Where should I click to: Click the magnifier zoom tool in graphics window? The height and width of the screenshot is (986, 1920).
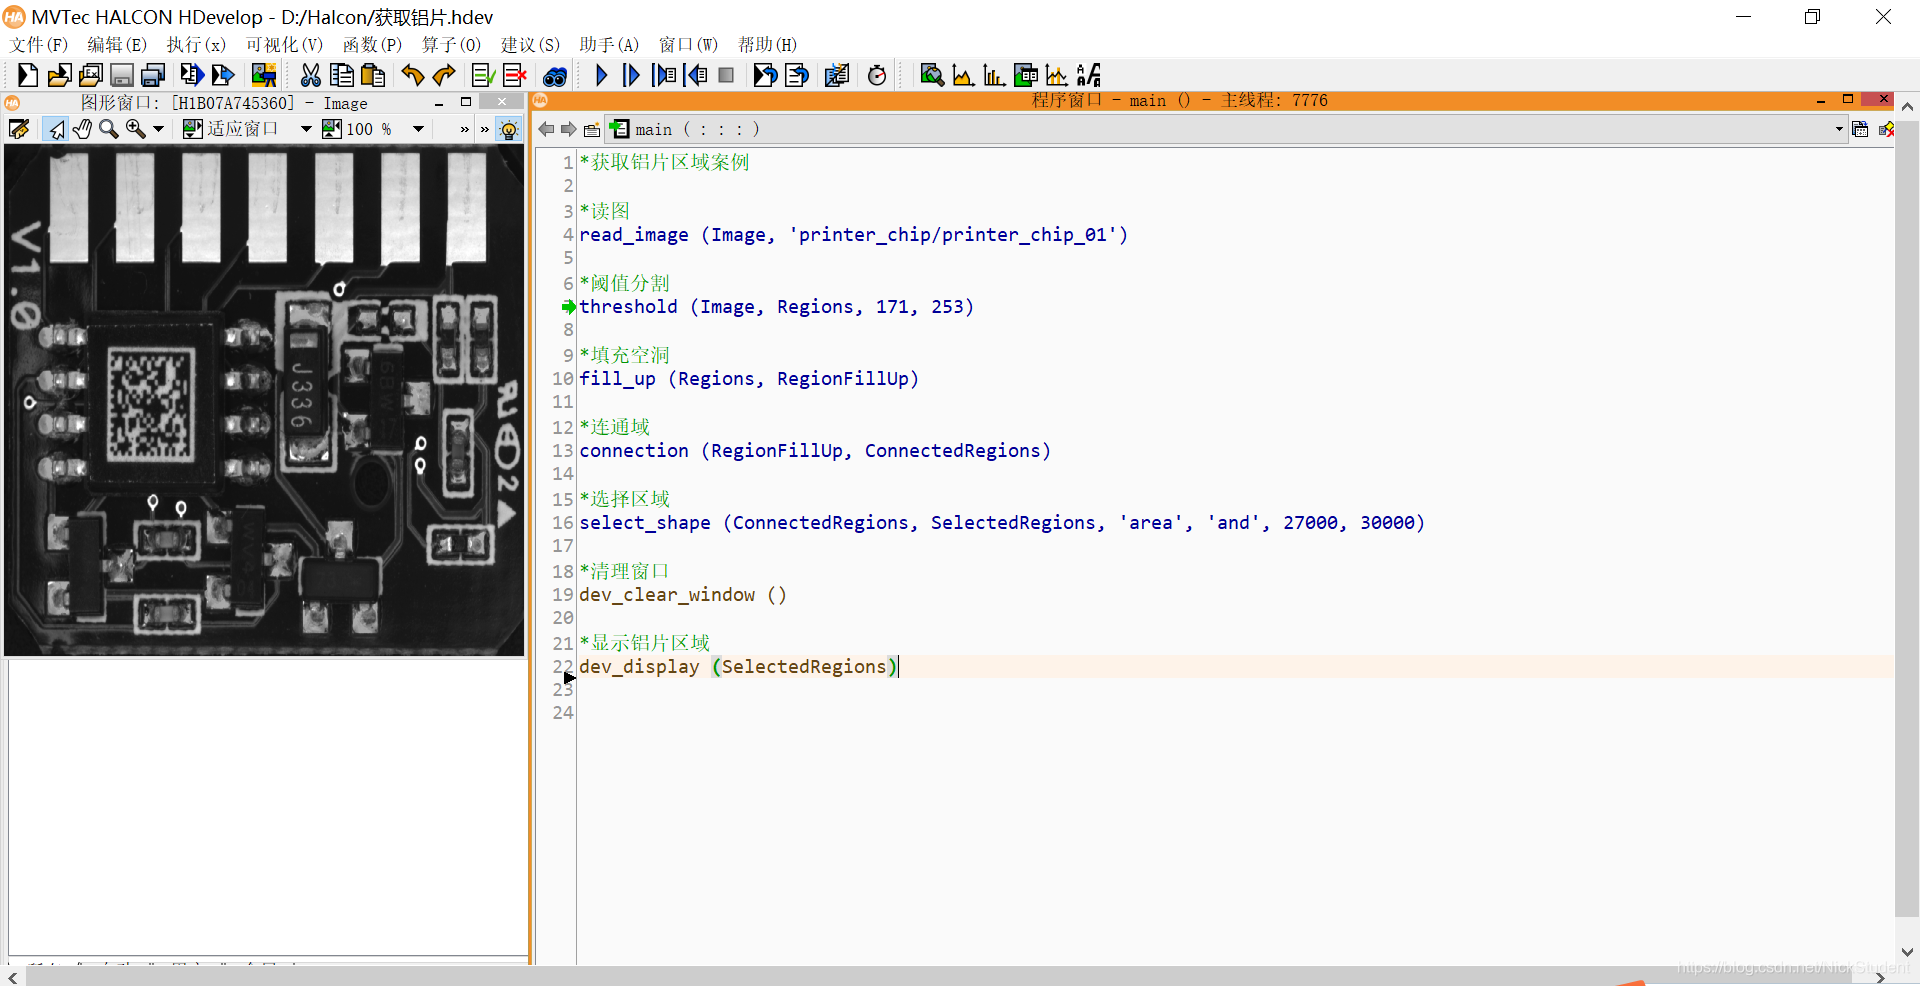109,129
